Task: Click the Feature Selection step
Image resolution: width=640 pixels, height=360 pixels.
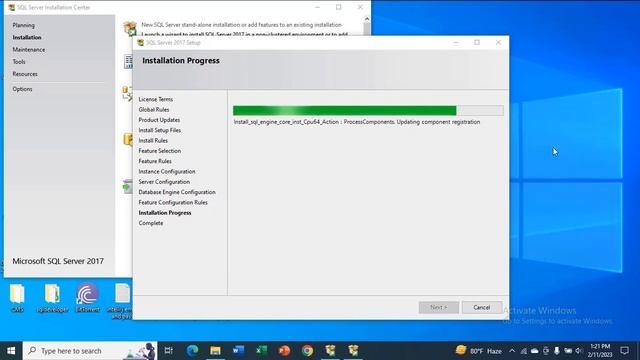Action: coord(160,151)
